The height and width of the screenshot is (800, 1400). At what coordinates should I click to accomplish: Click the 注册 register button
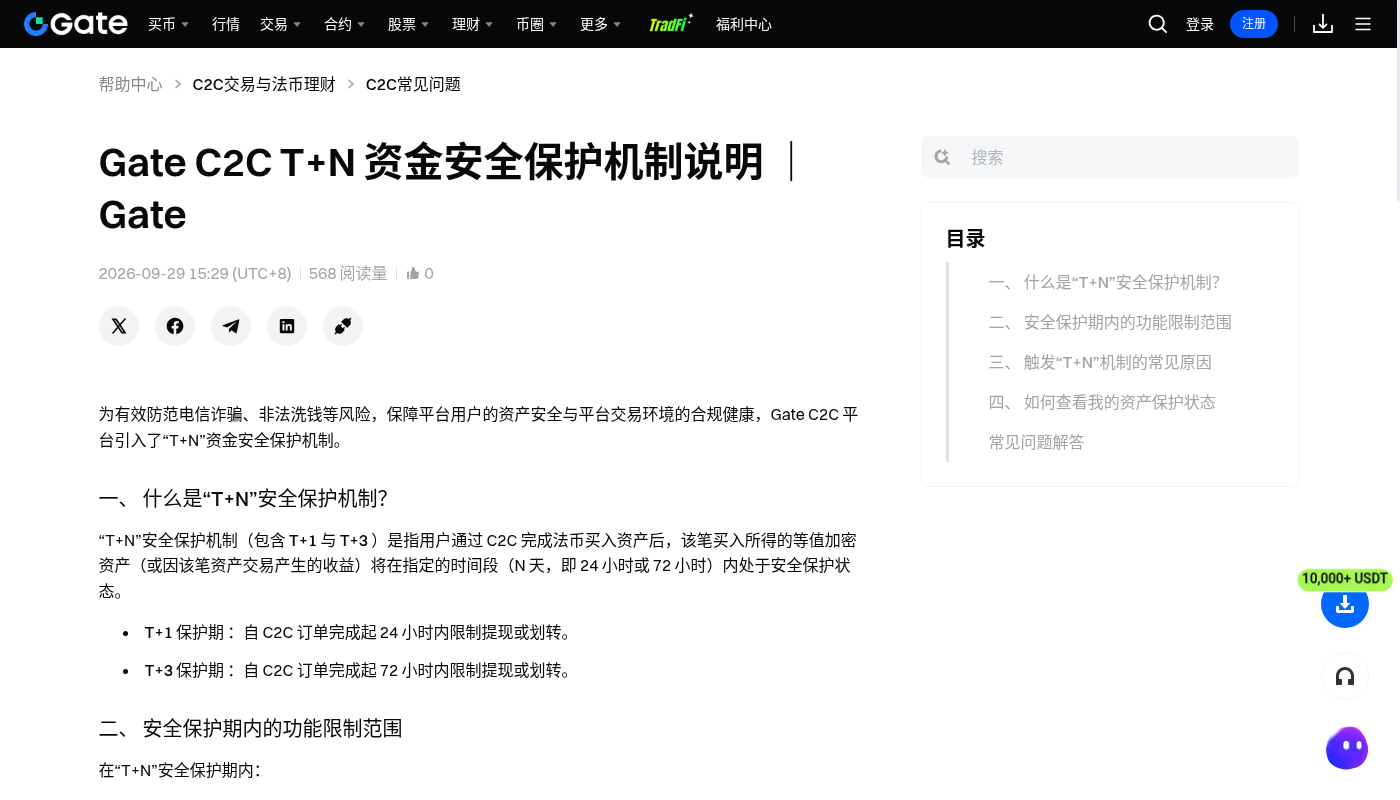(x=1254, y=24)
